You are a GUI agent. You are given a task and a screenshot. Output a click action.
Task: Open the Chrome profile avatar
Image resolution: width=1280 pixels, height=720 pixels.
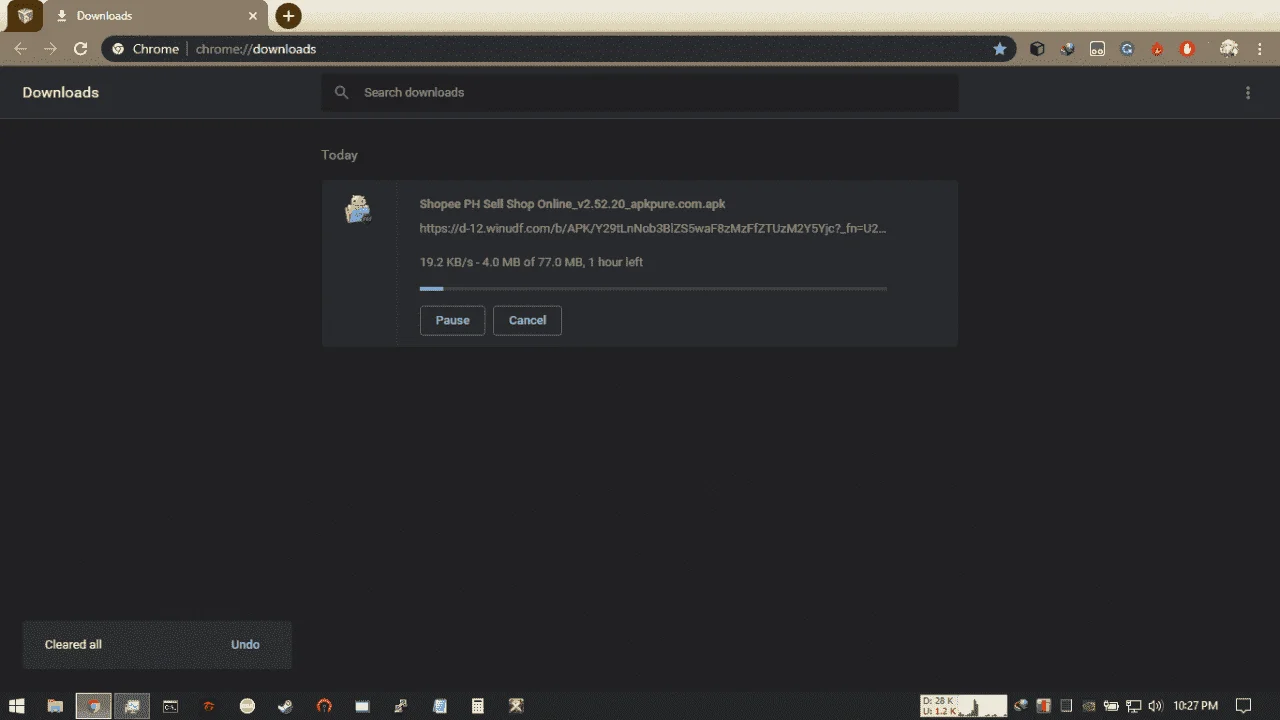pos(1229,48)
